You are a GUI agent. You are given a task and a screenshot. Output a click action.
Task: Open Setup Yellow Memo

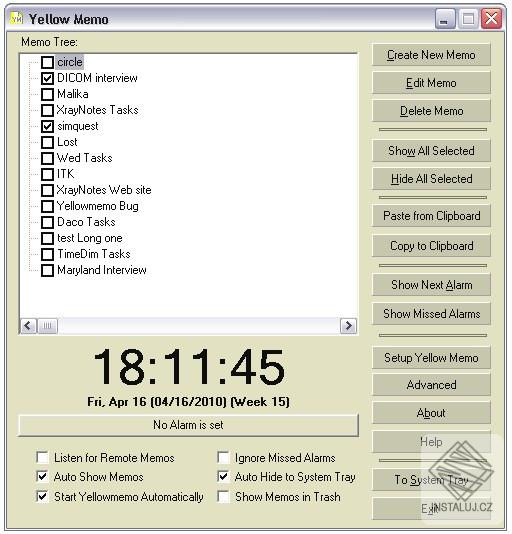point(431,358)
